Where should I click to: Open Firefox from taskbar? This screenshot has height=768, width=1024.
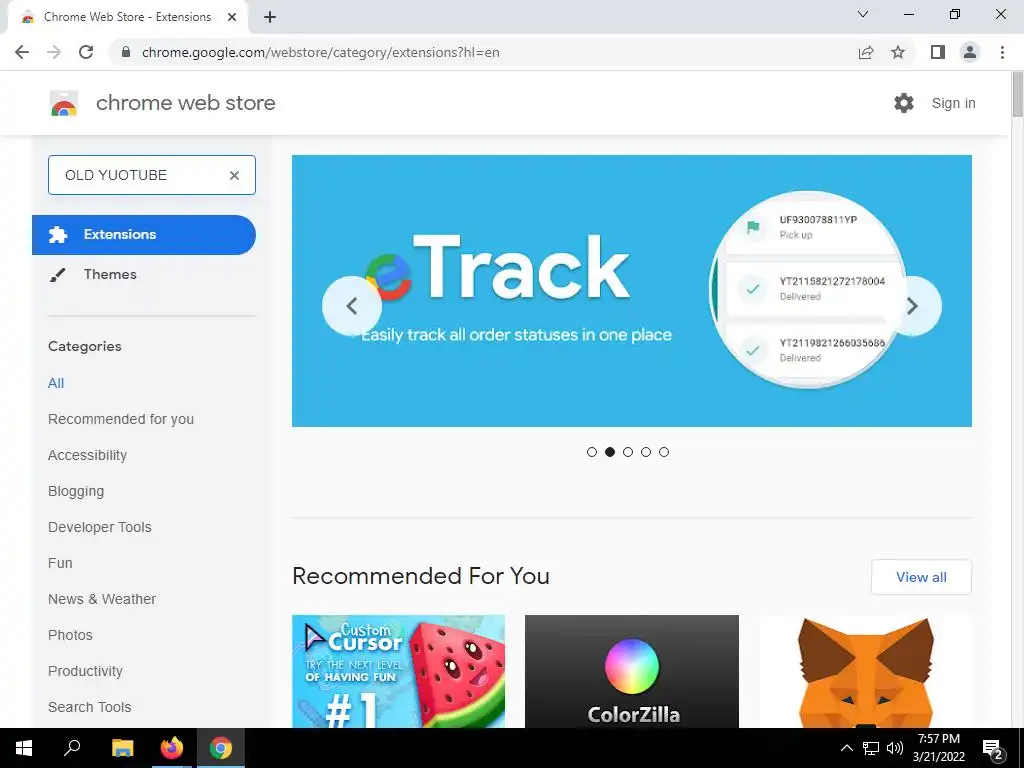[x=172, y=748]
